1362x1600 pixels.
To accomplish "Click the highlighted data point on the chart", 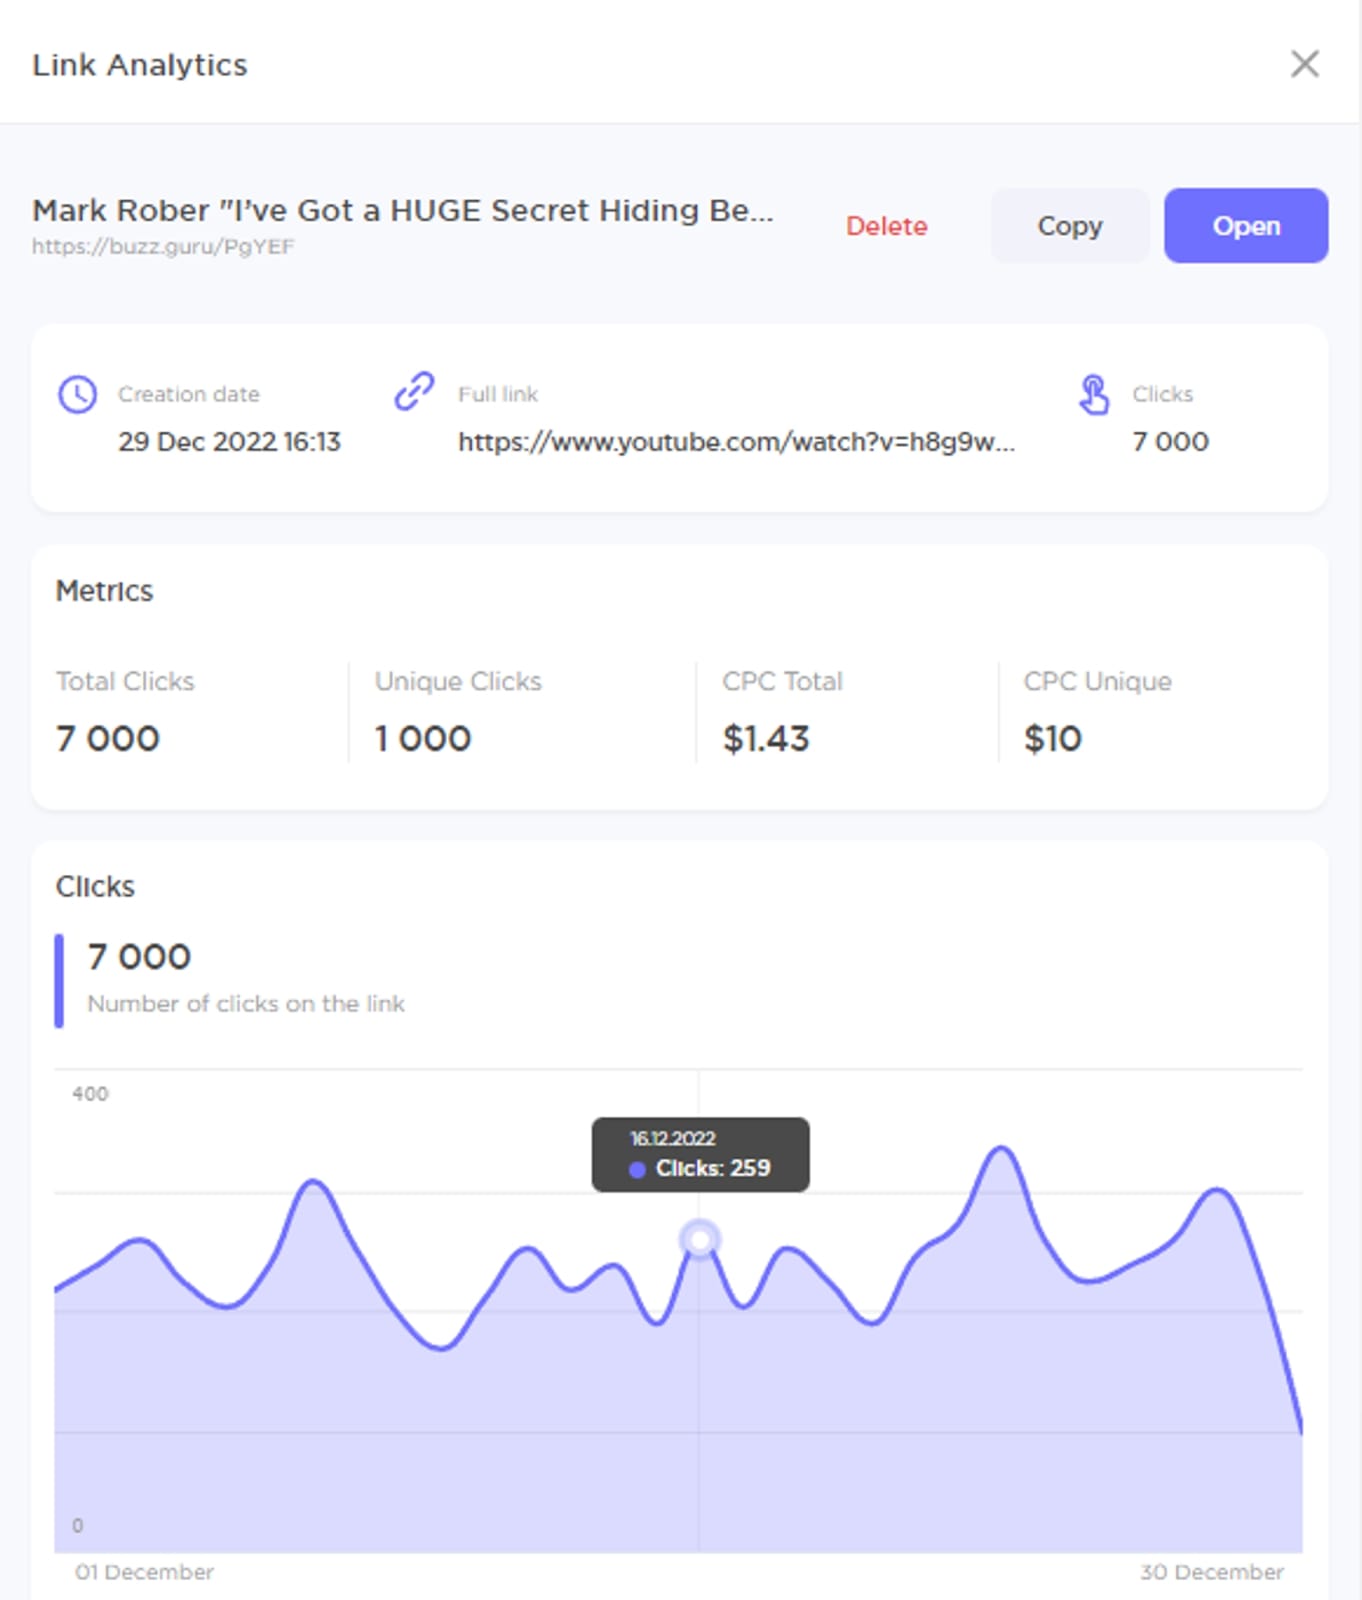I will [700, 1240].
